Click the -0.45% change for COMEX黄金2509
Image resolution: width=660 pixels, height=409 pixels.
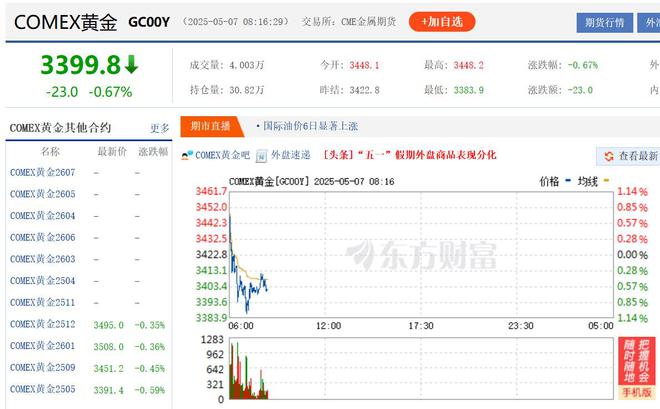(x=150, y=369)
